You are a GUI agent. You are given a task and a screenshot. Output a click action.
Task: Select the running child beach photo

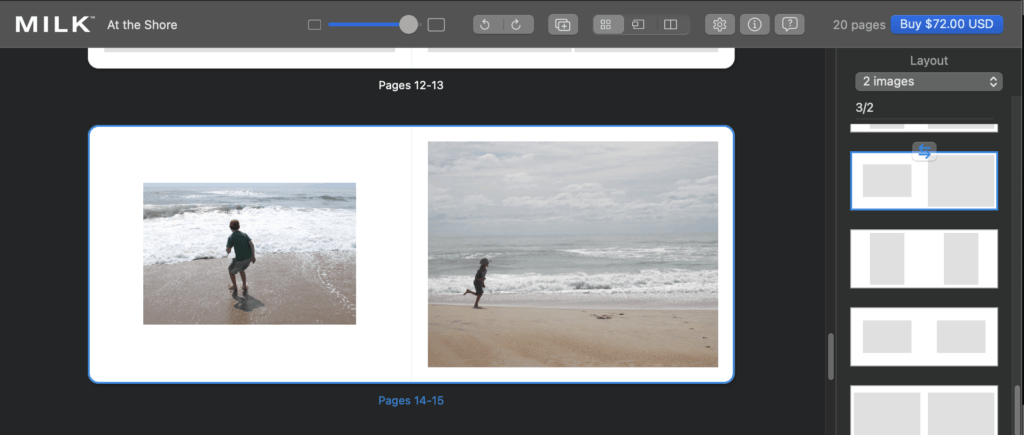573,254
